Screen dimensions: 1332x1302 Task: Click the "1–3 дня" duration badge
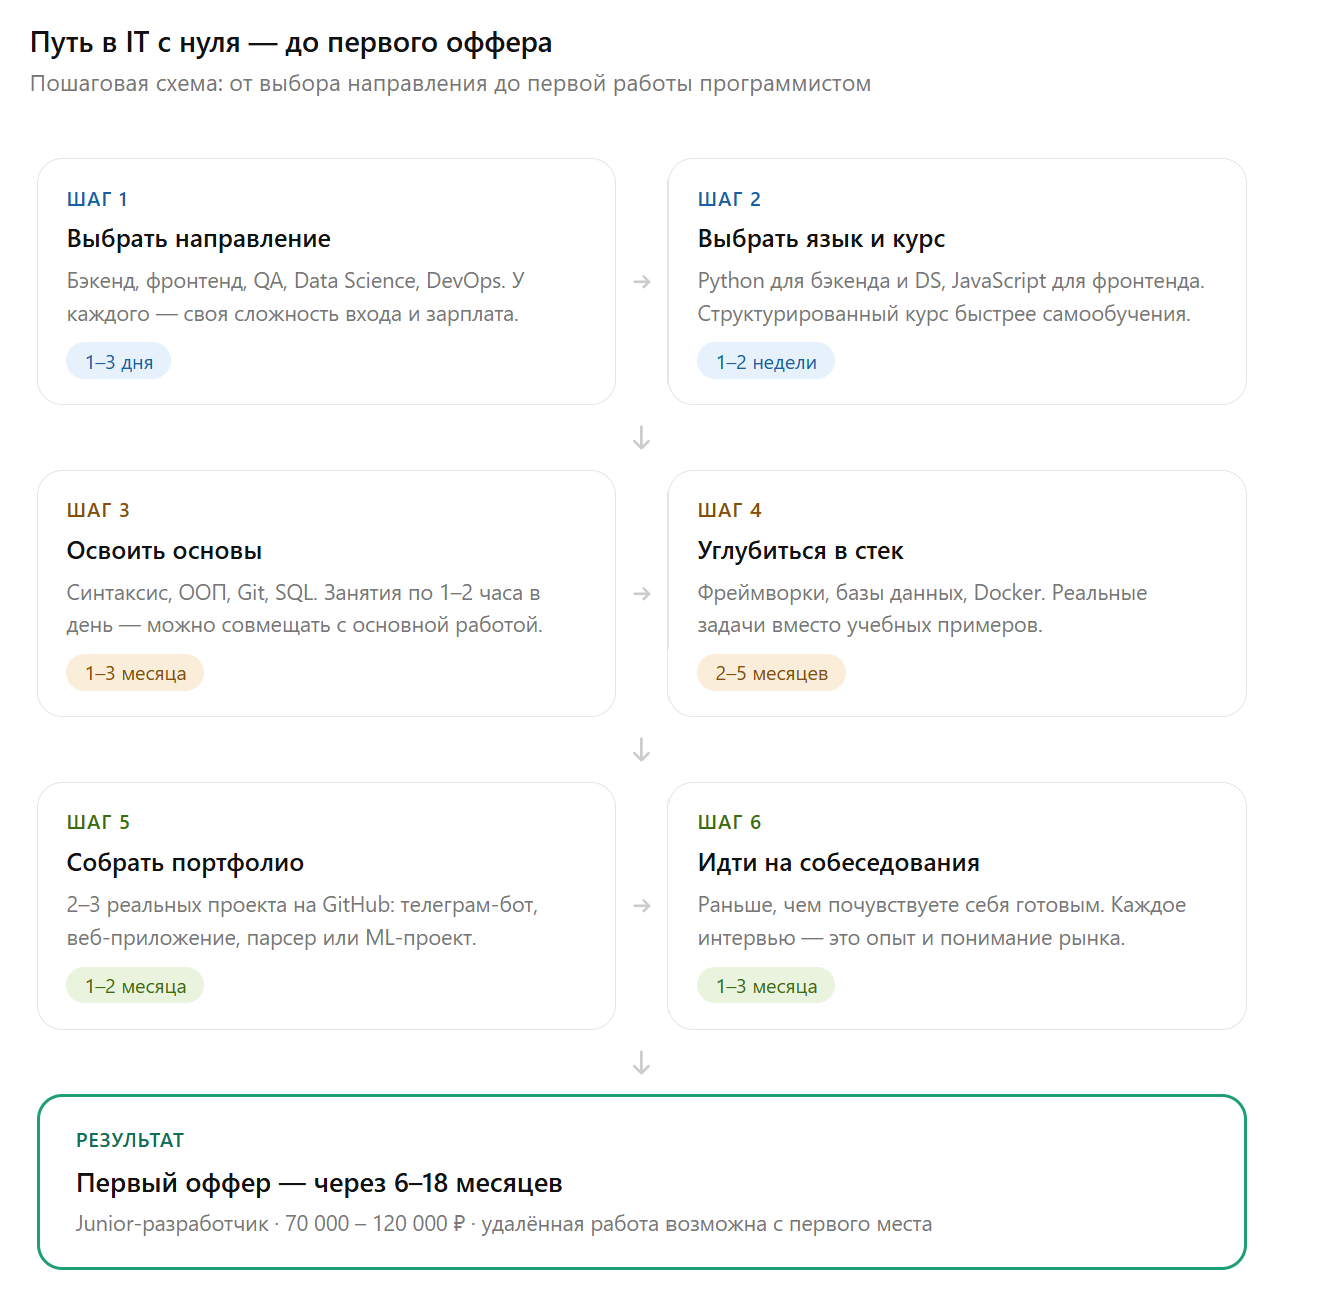tap(119, 362)
